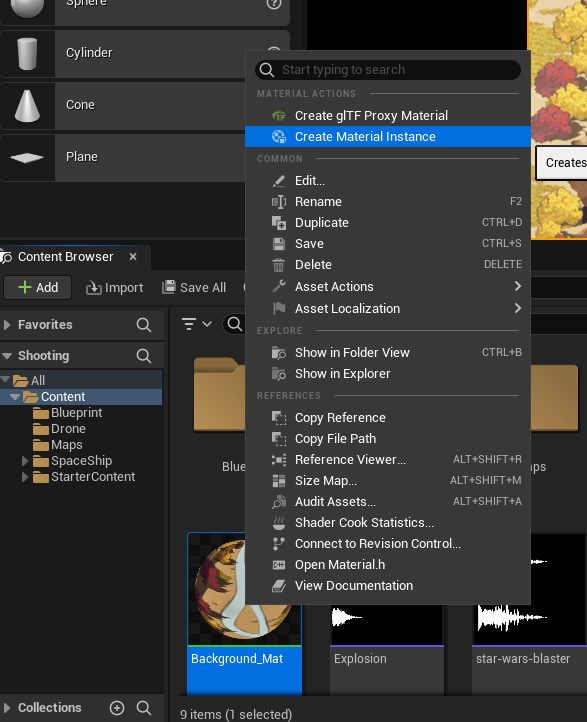Duplicate the selected material asset
Image resolution: width=587 pixels, height=722 pixels.
[388, 223]
